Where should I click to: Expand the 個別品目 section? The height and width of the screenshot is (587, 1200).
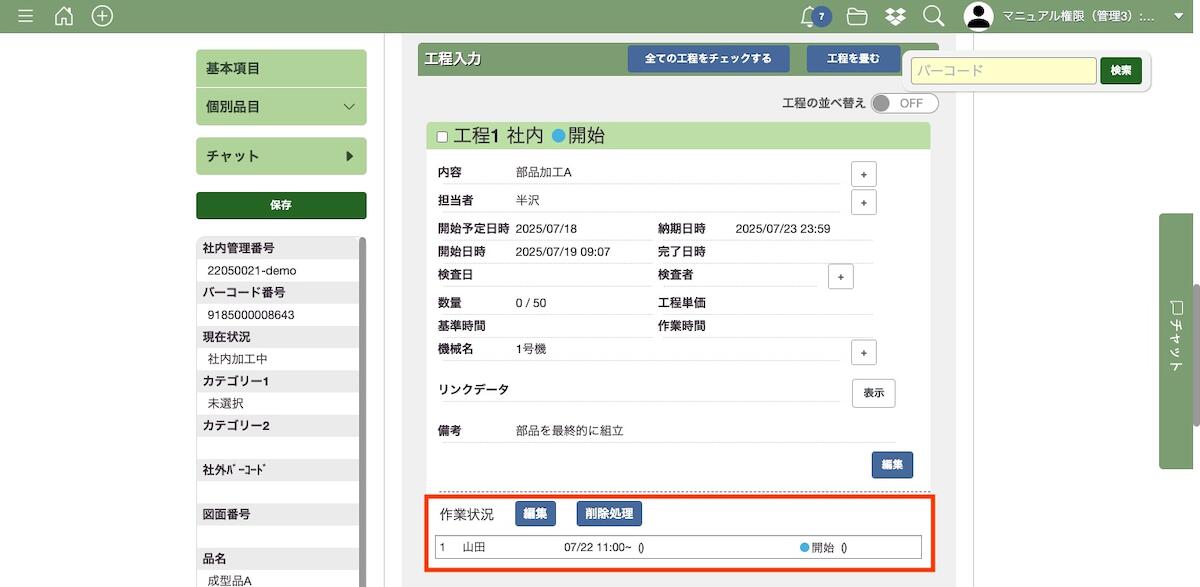(281, 106)
